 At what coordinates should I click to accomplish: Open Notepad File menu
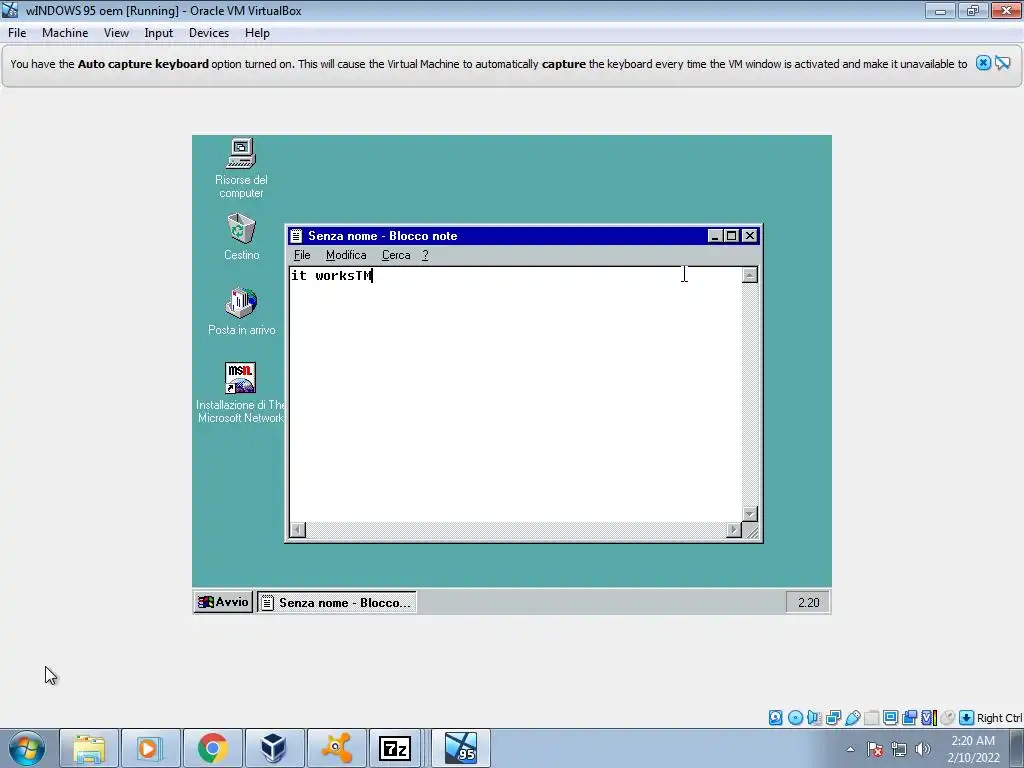(302, 255)
